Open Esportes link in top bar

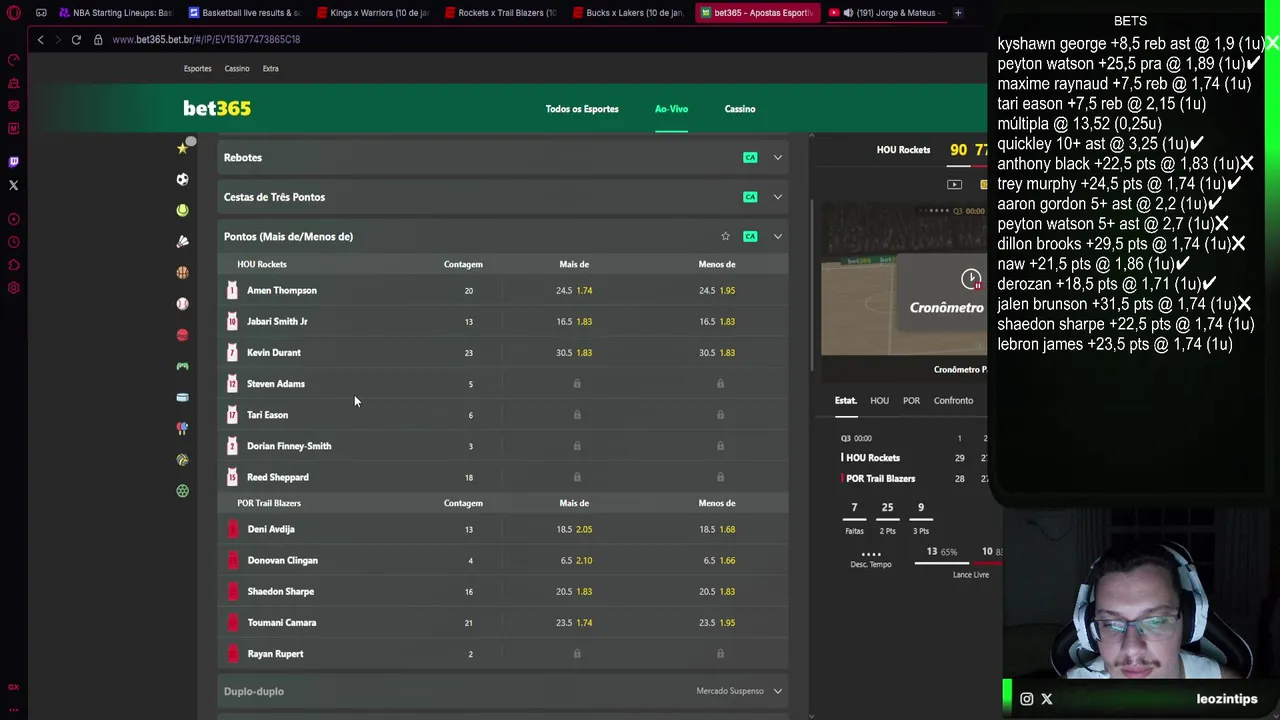[x=197, y=68]
